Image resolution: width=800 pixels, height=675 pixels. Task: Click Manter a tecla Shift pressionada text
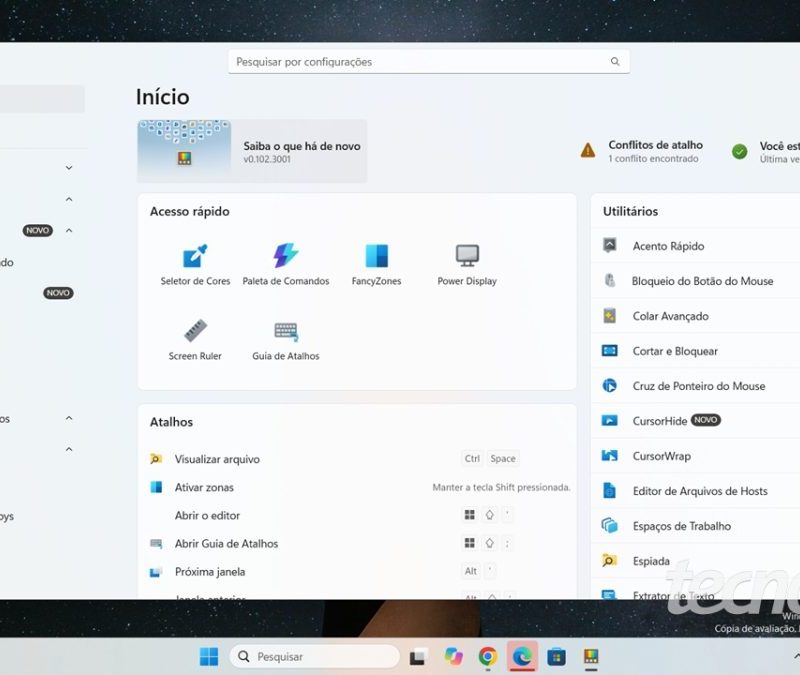pos(501,487)
